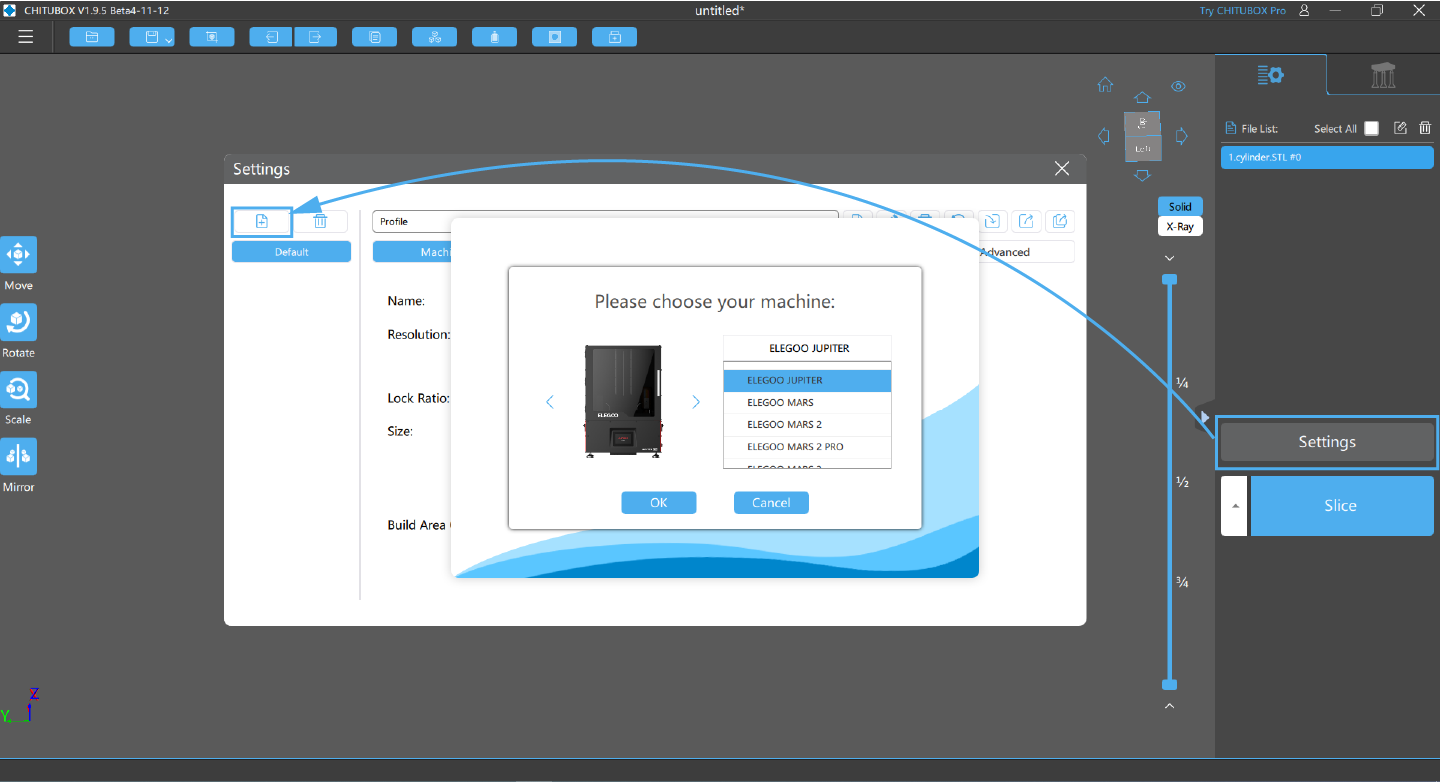This screenshot has height=782, width=1440.
Task: Click the save project toolbar icon
Action: pos(151,37)
